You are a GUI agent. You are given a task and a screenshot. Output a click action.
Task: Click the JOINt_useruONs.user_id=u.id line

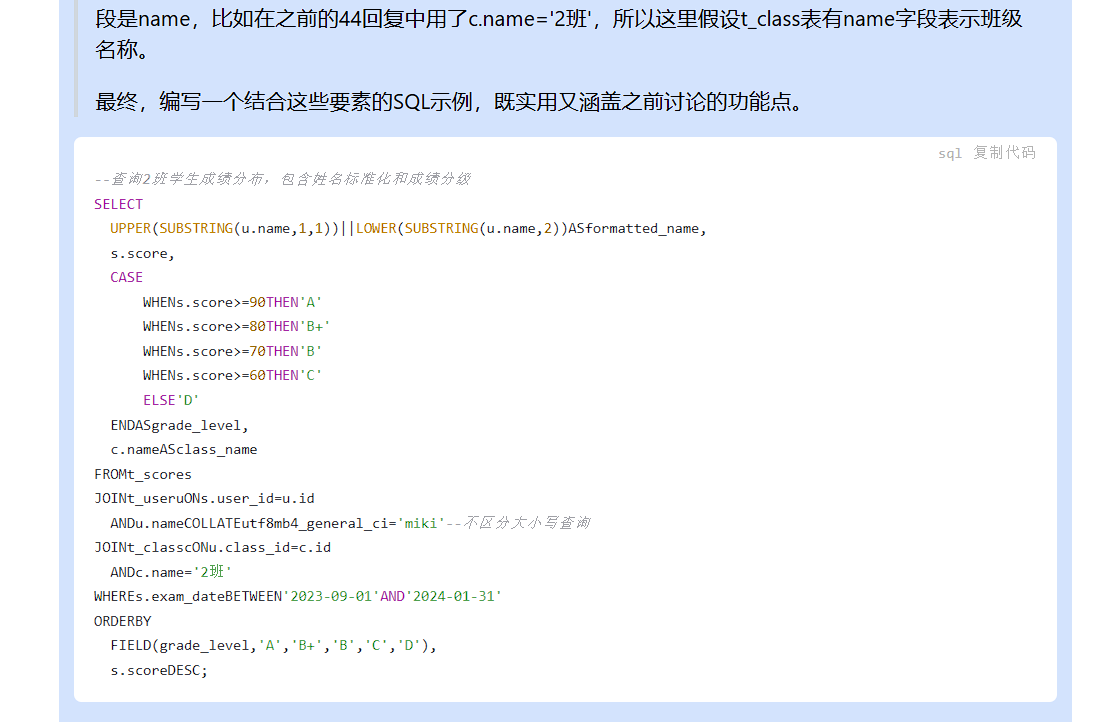point(204,499)
